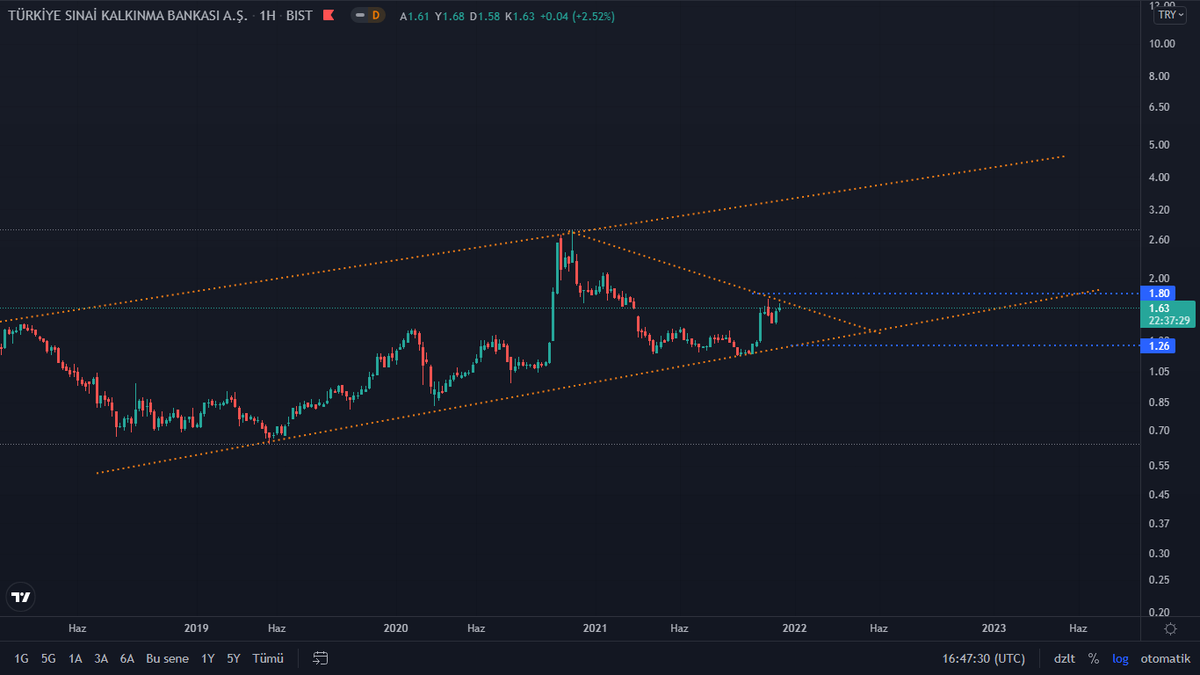Set range to 1G

[x=22, y=659]
